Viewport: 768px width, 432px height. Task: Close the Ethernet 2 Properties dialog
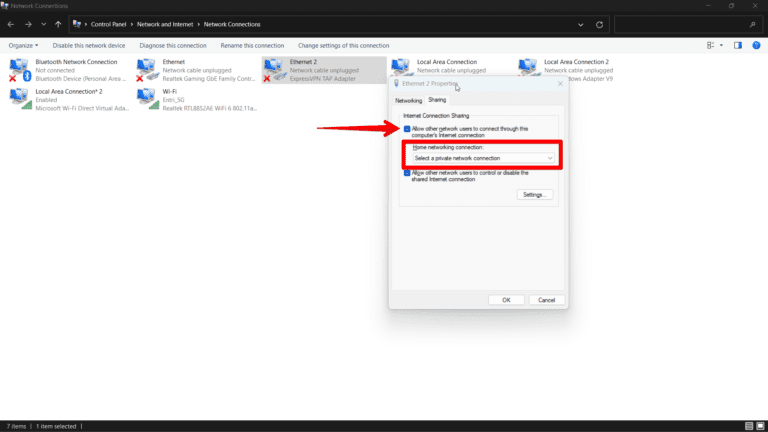point(560,84)
